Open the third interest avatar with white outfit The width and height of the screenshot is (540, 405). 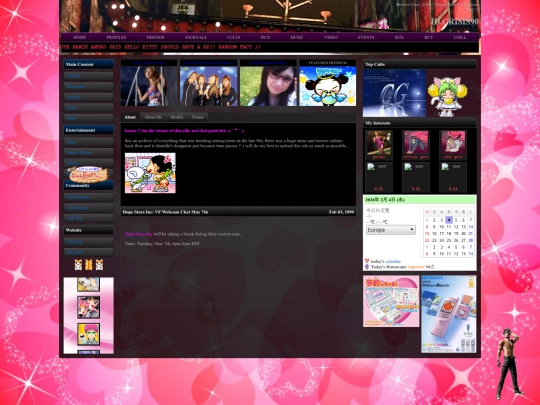pos(453,143)
